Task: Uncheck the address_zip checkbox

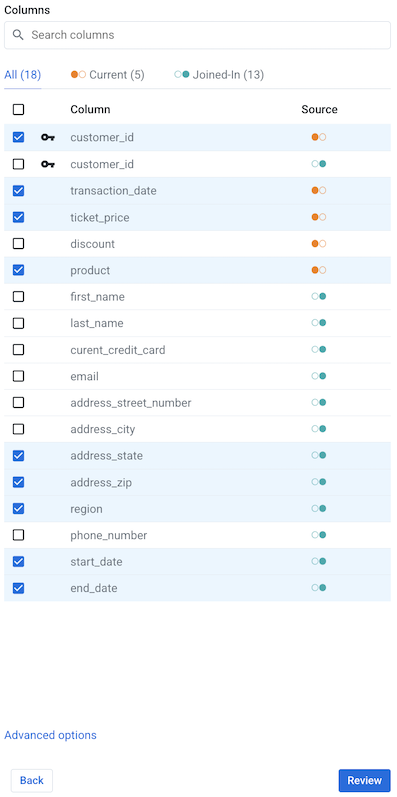Action: [18, 482]
